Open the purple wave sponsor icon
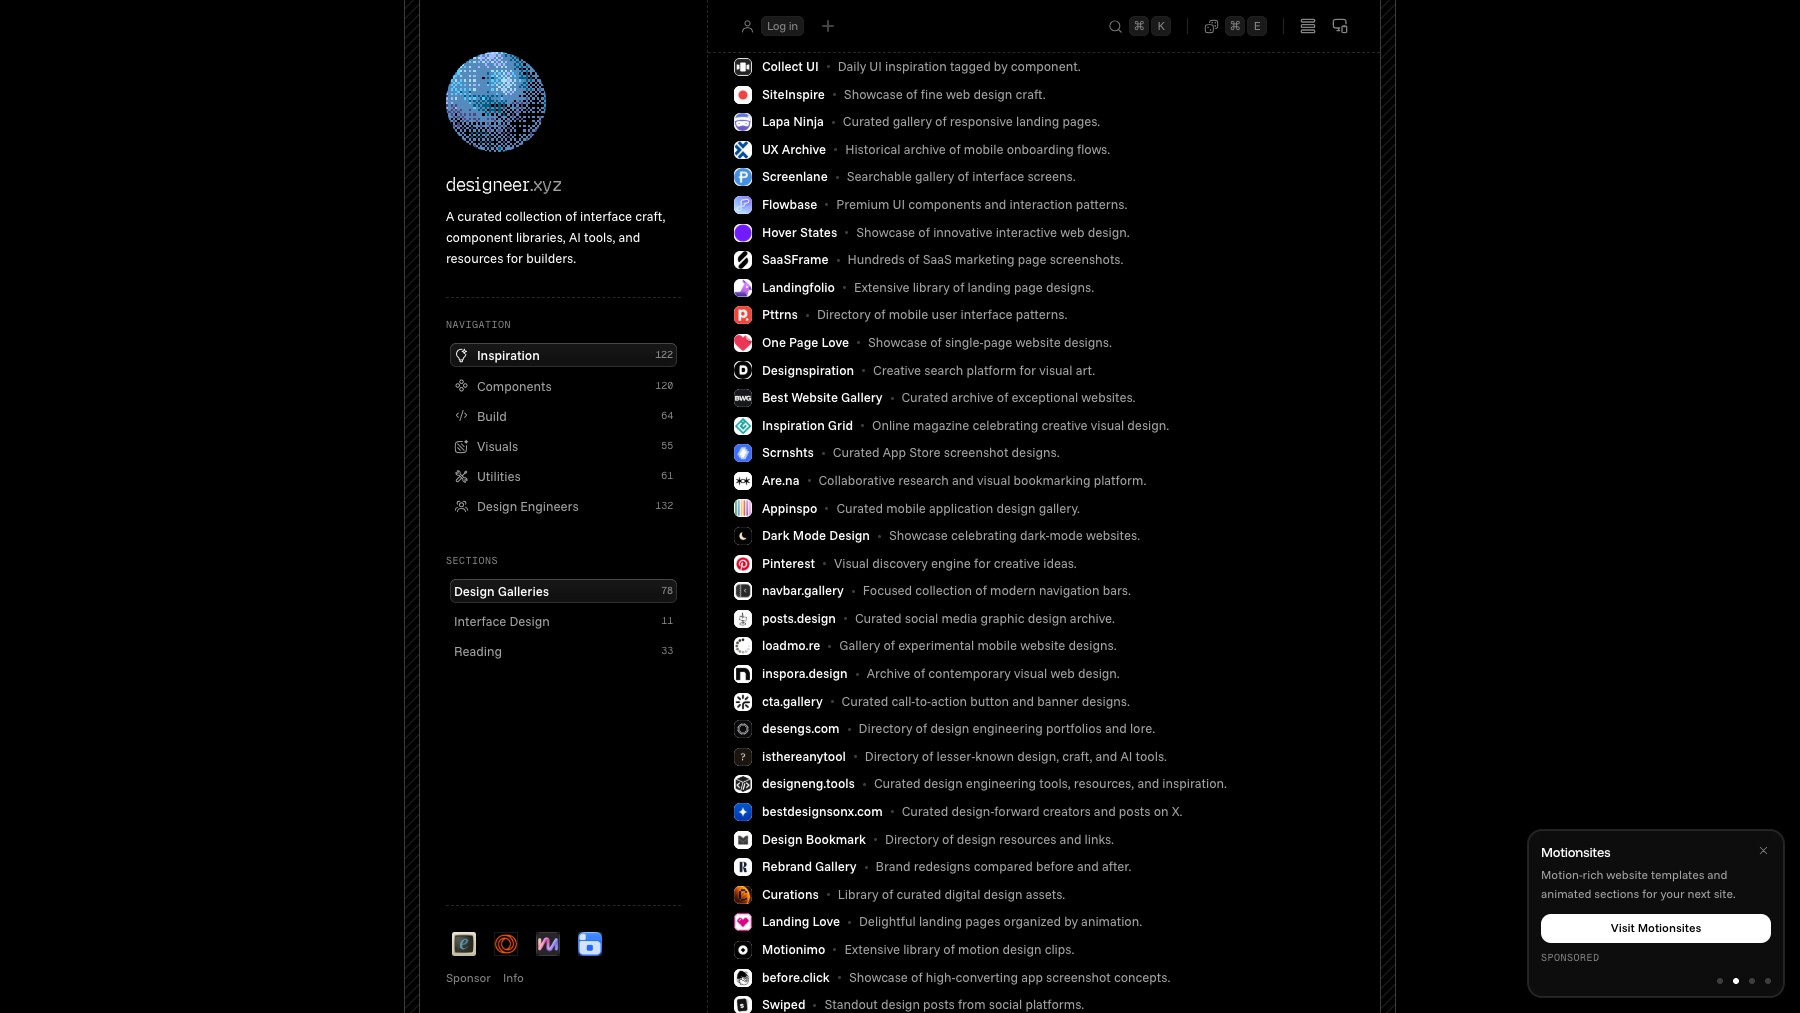This screenshot has width=1800, height=1013. [x=548, y=944]
